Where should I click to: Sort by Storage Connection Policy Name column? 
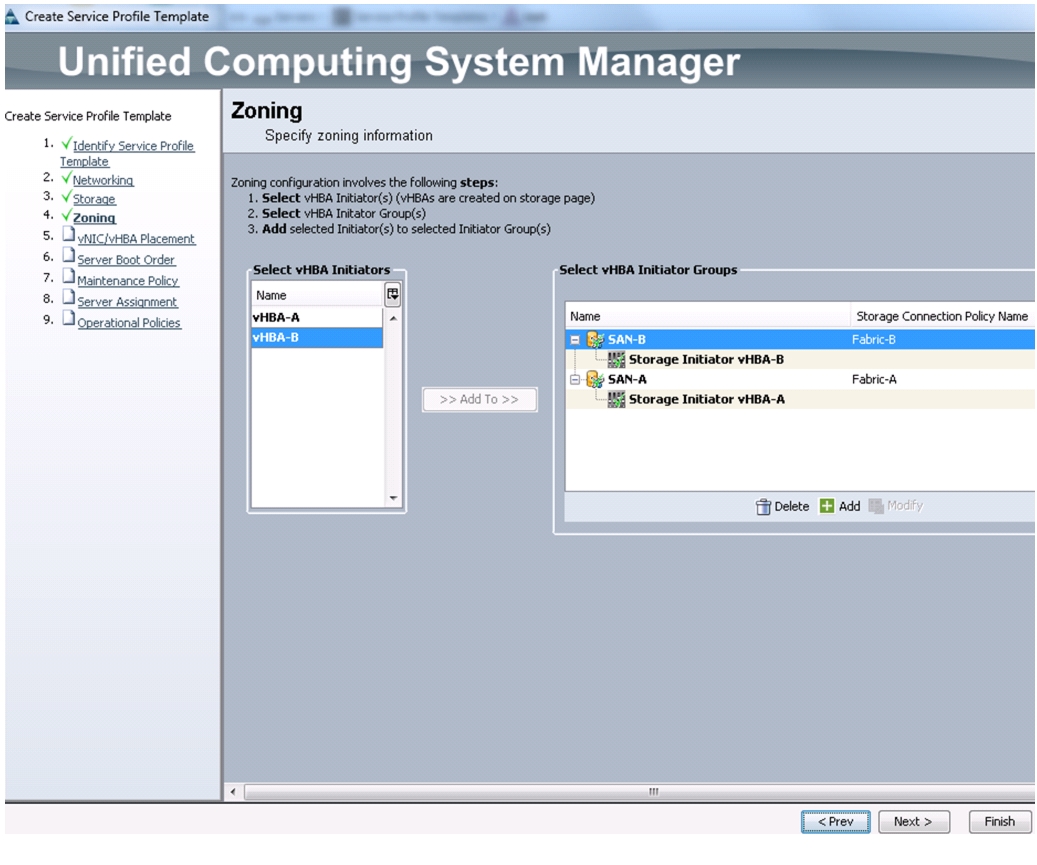click(942, 317)
